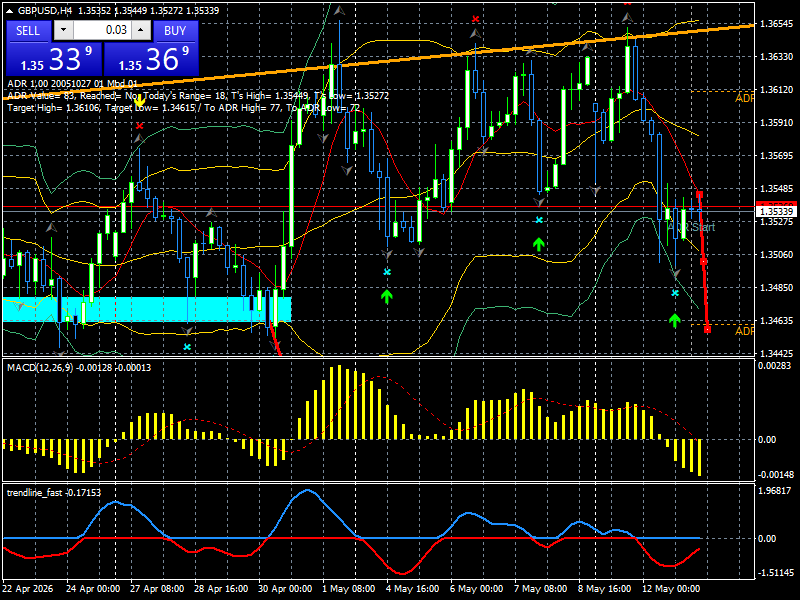Click the SELL button in one-click panel

click(28, 31)
